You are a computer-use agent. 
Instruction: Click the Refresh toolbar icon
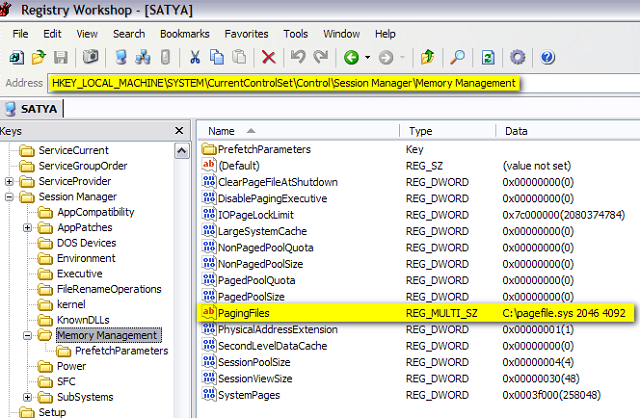pyautogui.click(x=488, y=58)
